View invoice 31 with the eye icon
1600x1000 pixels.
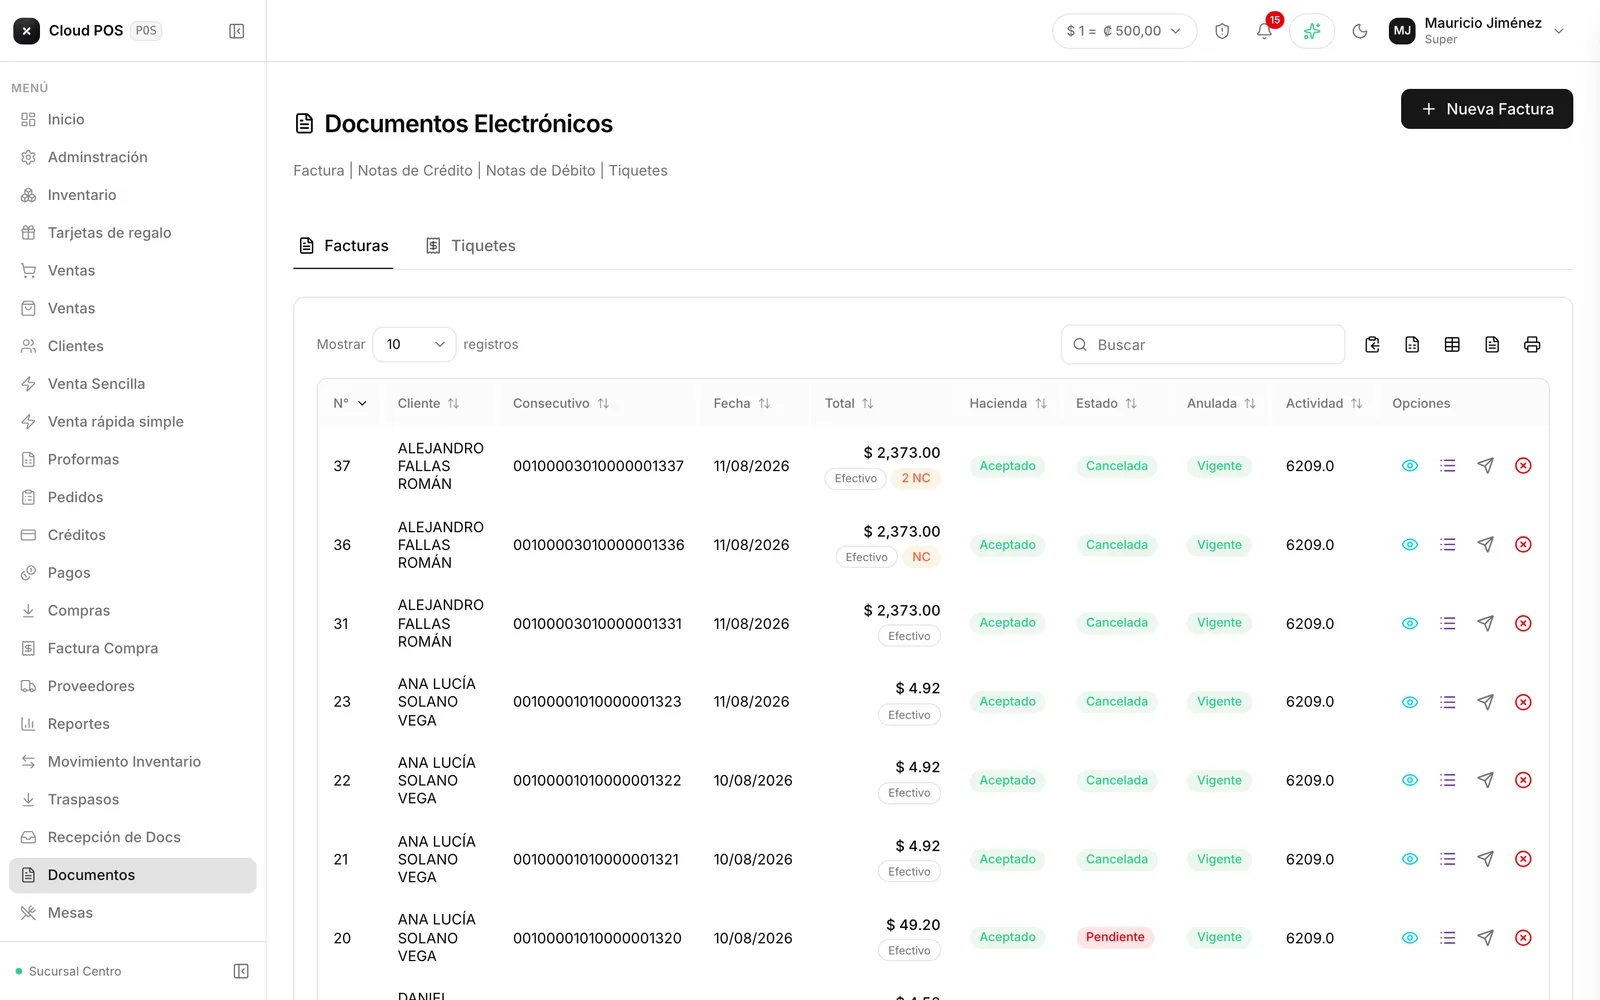coord(1410,623)
